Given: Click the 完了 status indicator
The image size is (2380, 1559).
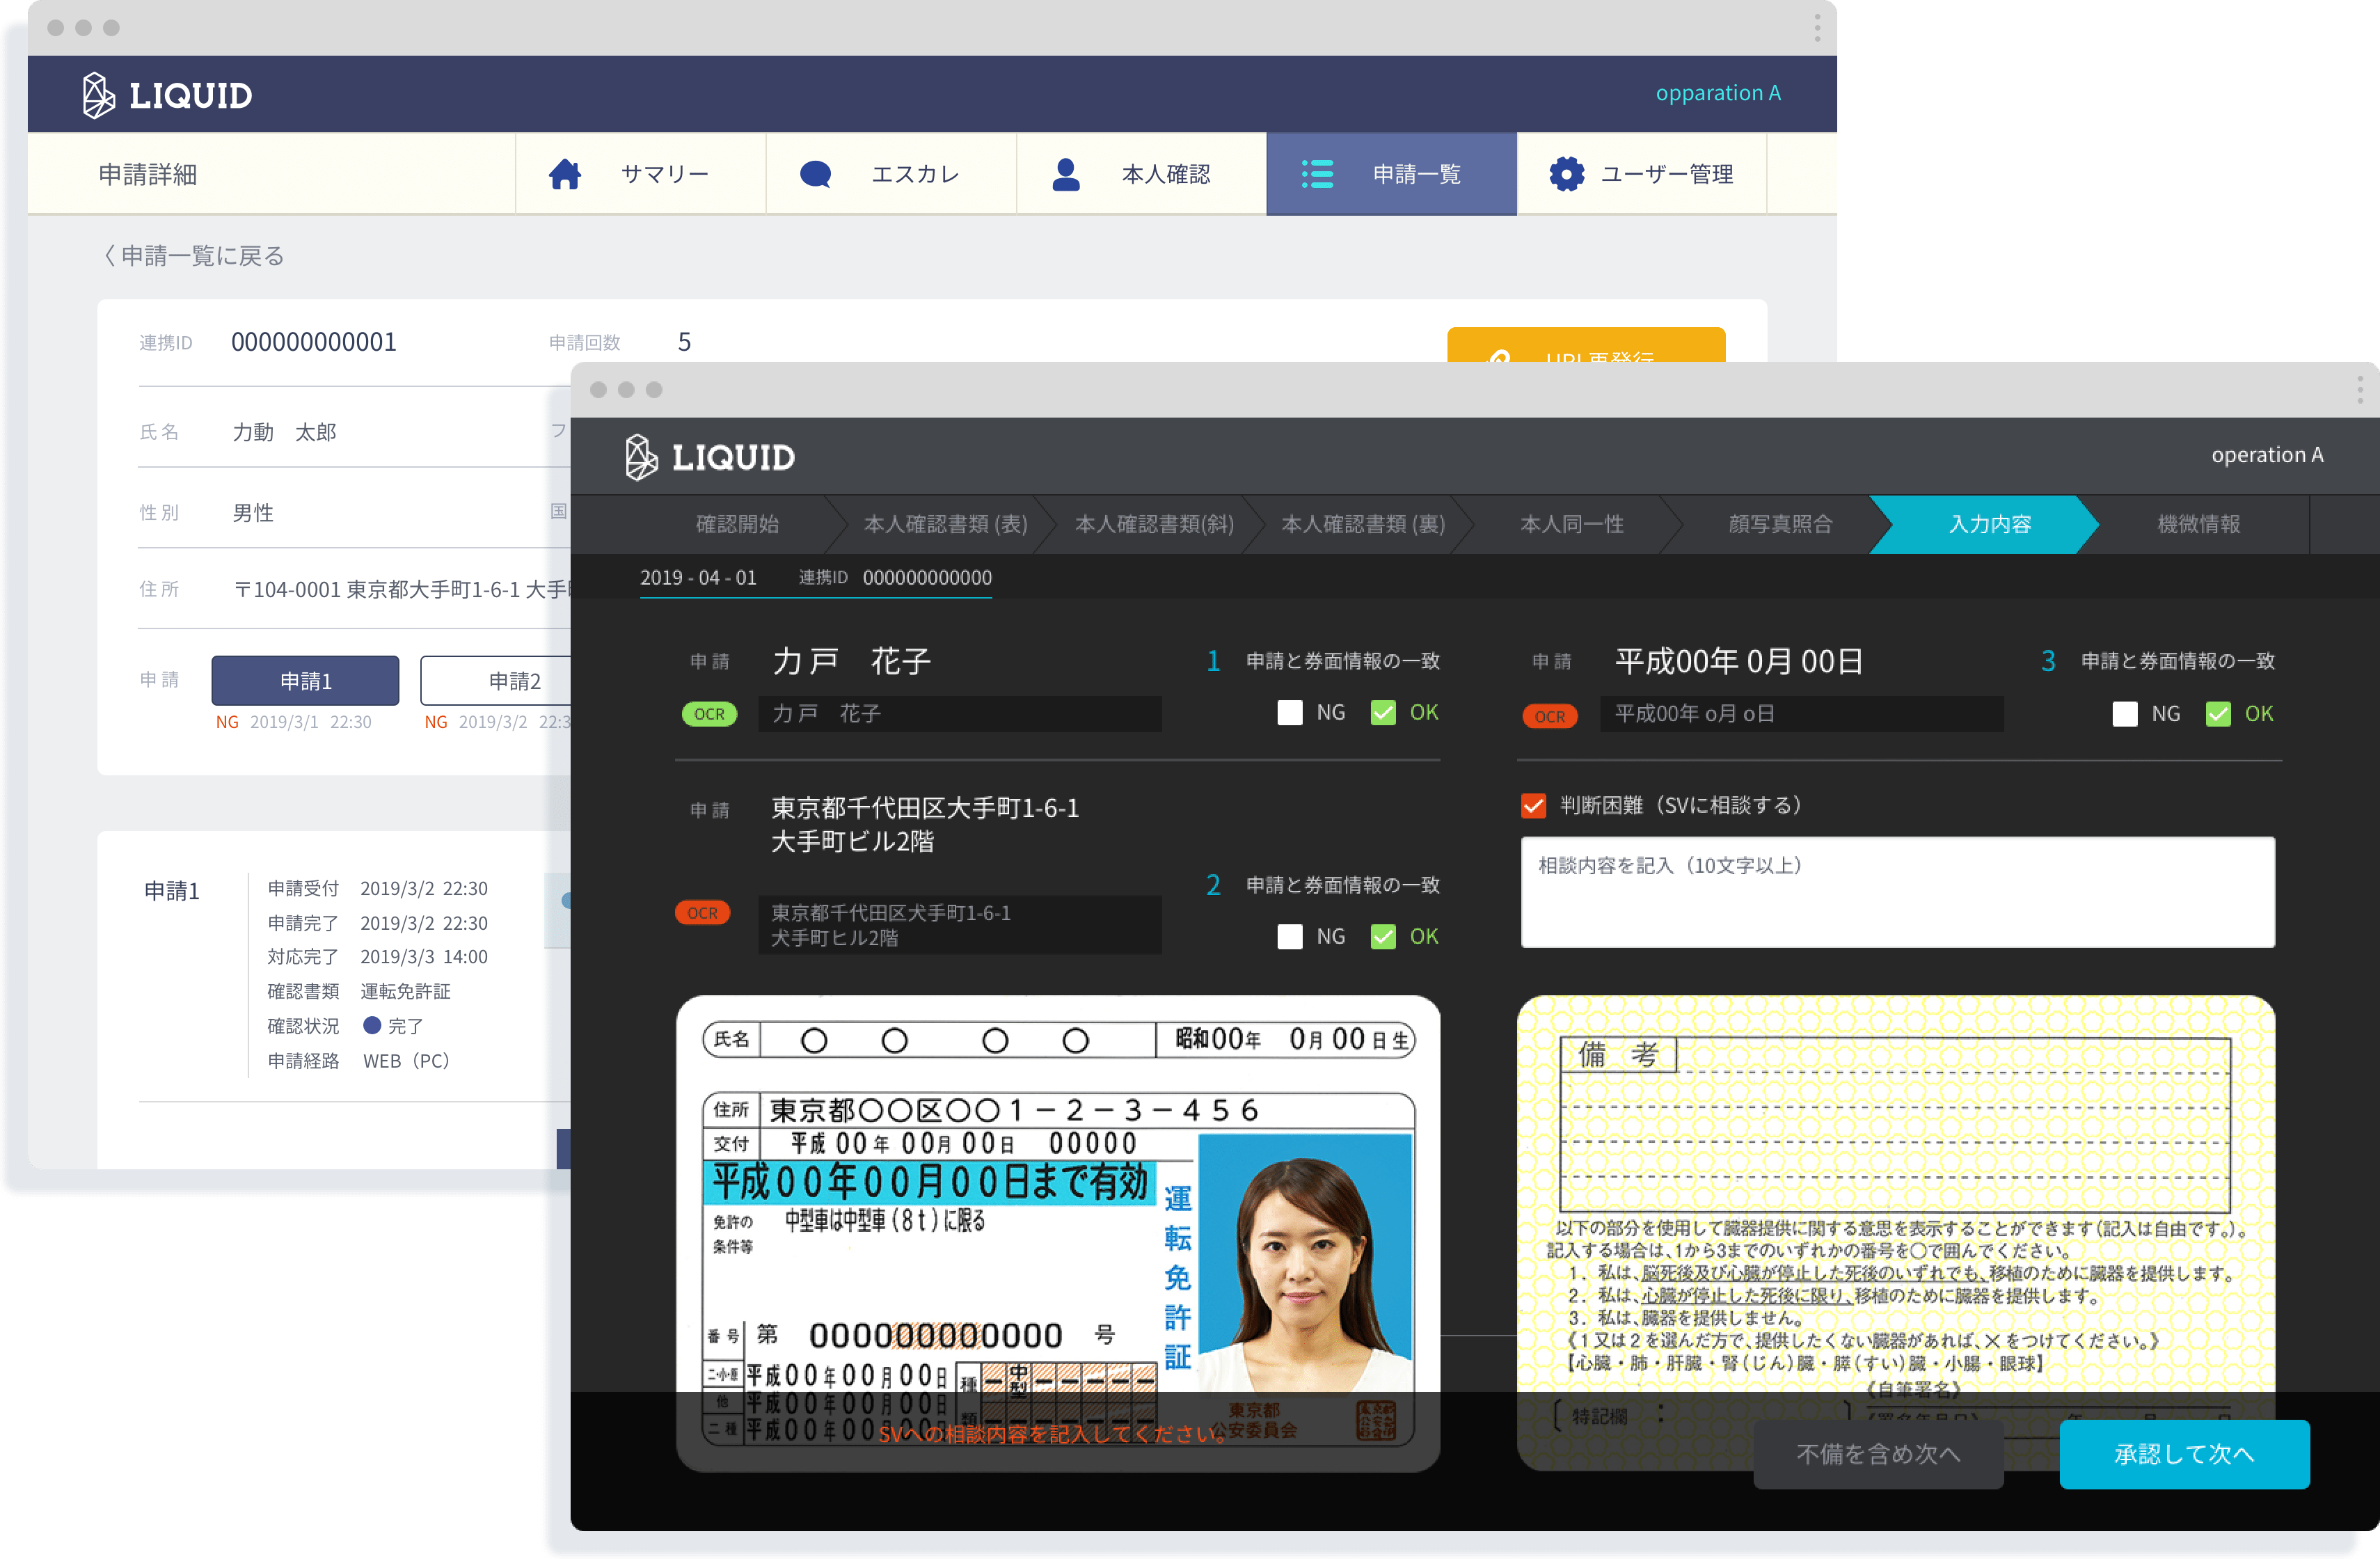Looking at the screenshot, I should 393,1026.
